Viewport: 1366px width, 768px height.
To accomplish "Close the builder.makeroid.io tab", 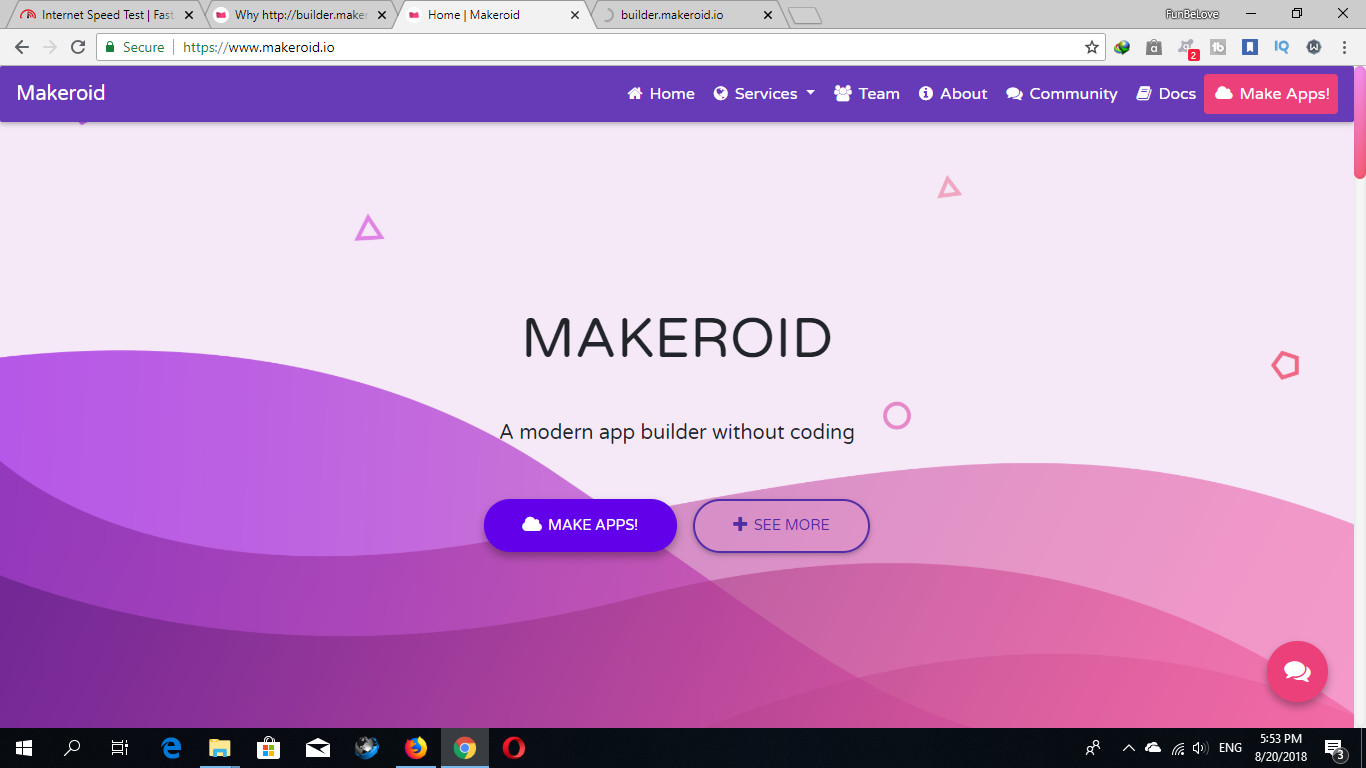I will pyautogui.click(x=767, y=15).
